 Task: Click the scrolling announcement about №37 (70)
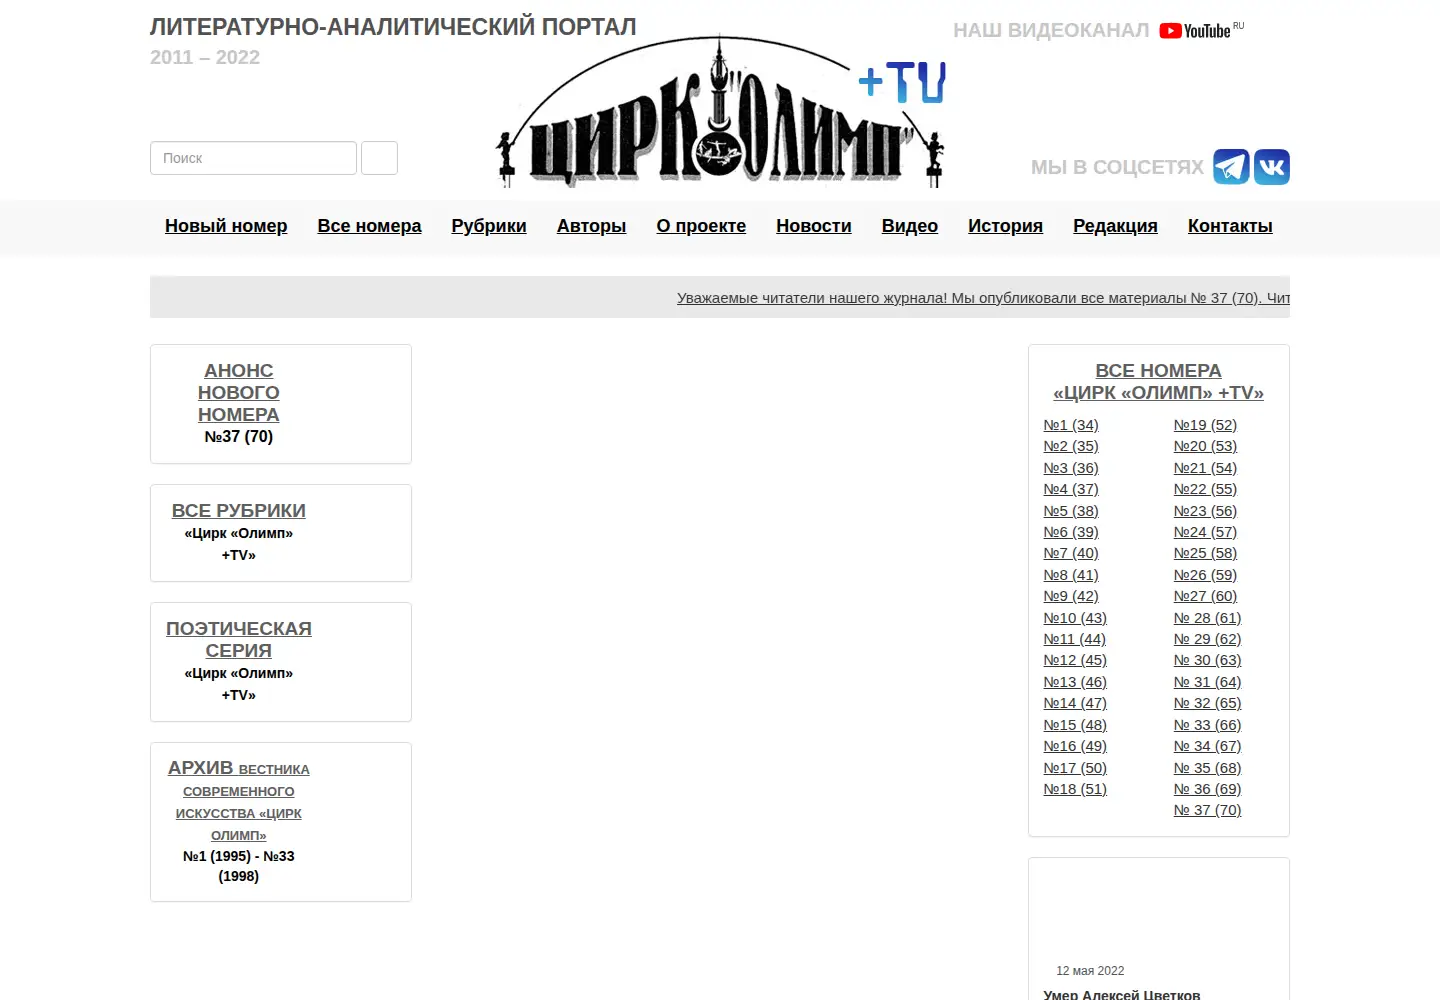tap(983, 298)
